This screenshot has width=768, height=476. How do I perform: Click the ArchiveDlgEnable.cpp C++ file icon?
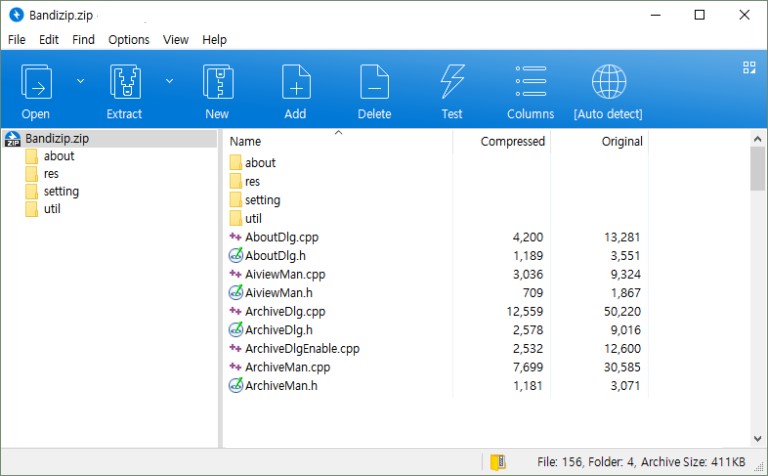click(x=236, y=349)
